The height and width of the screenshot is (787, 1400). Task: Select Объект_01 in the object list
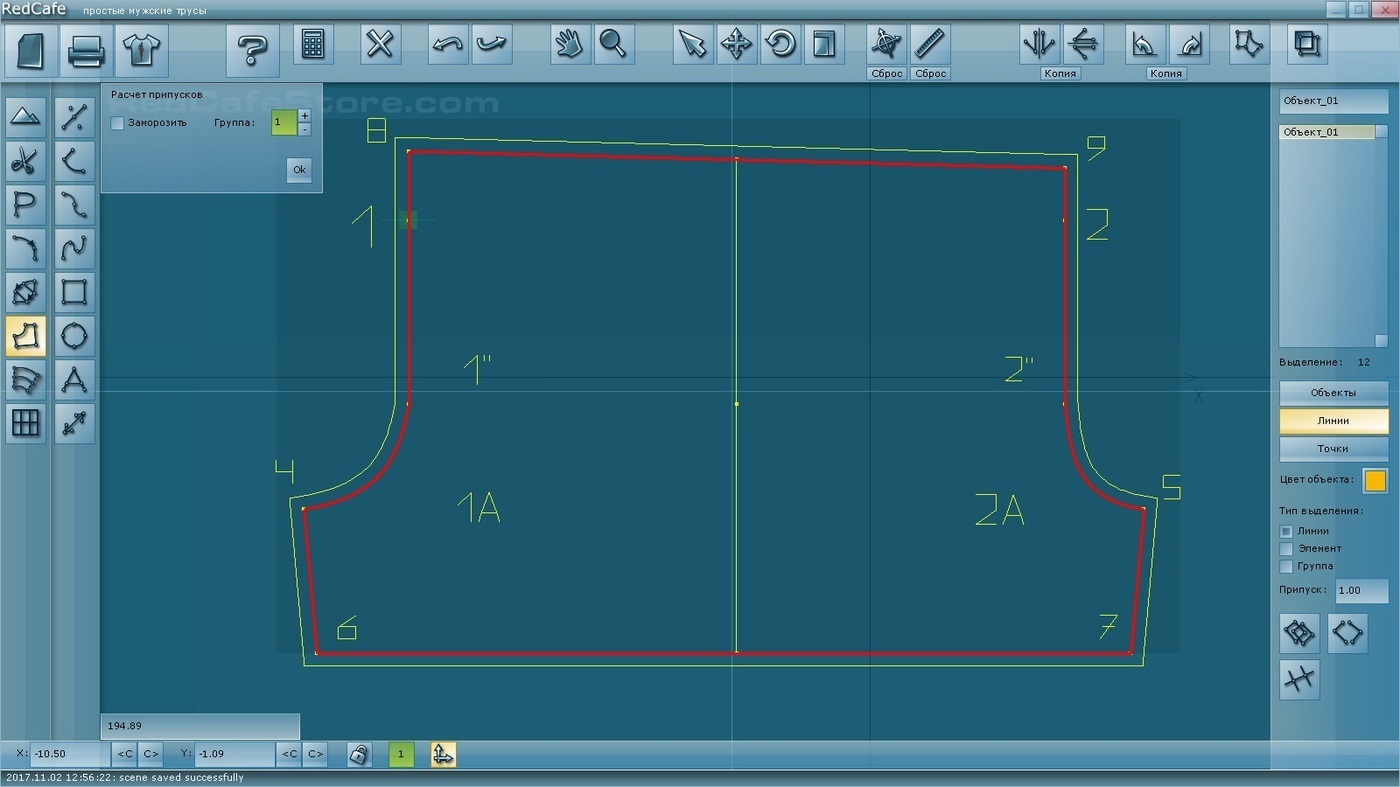(x=1327, y=132)
